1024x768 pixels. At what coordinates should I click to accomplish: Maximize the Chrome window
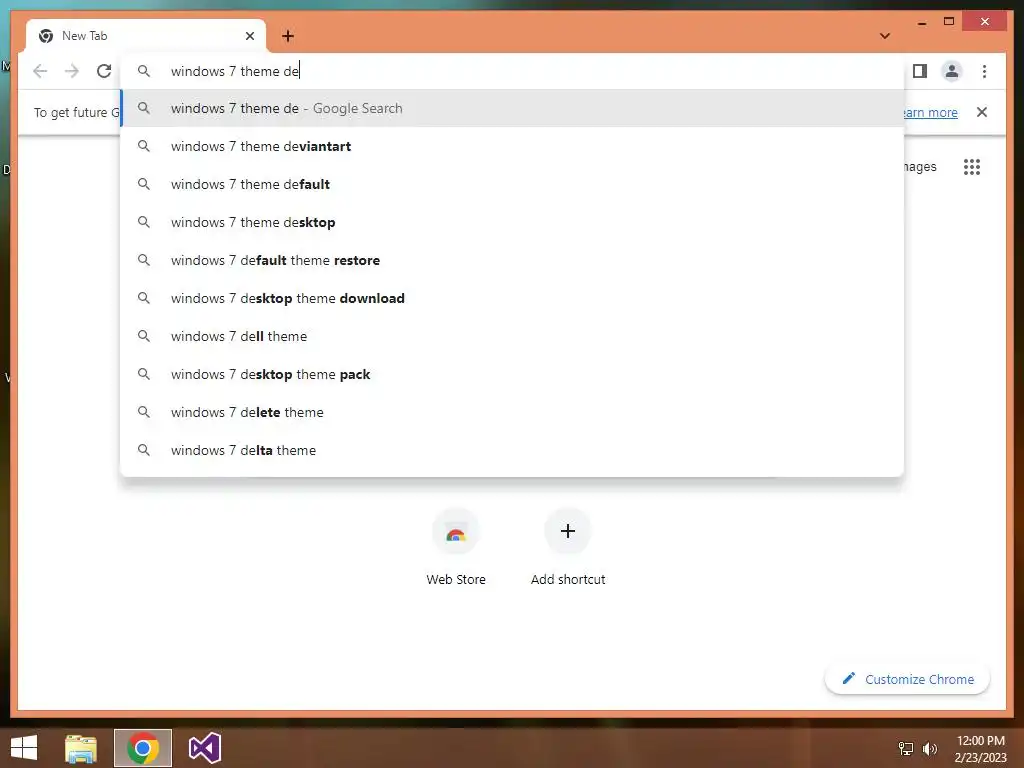pyautogui.click(x=949, y=22)
